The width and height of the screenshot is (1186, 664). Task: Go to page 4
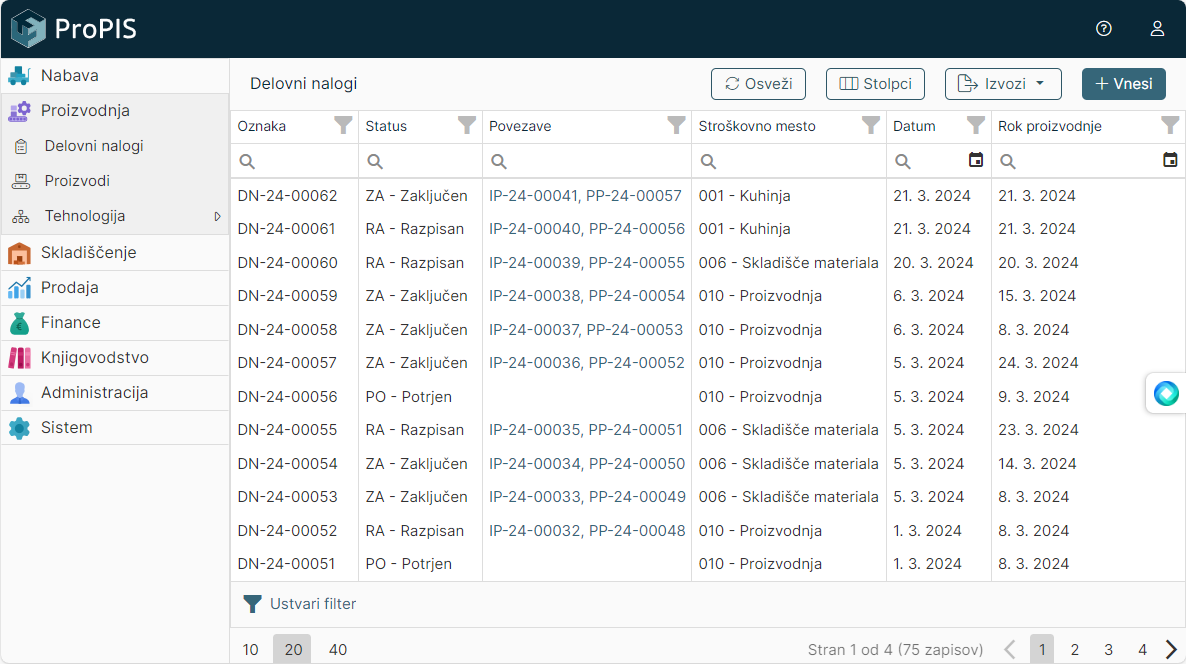click(x=1142, y=650)
